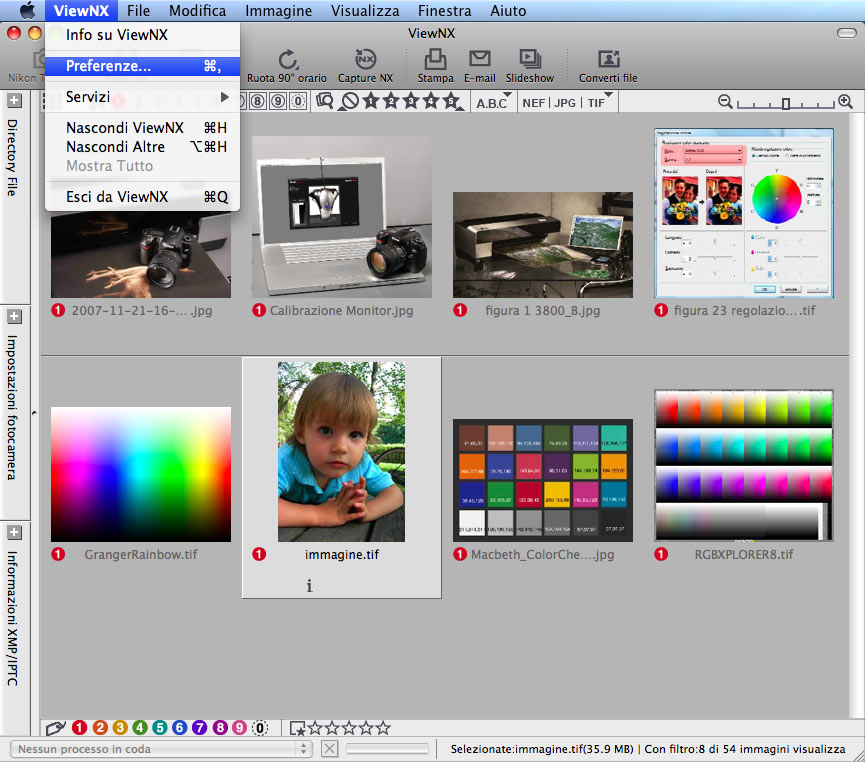
Task: Apply three-star rating using third empty star
Action: pos(349,728)
